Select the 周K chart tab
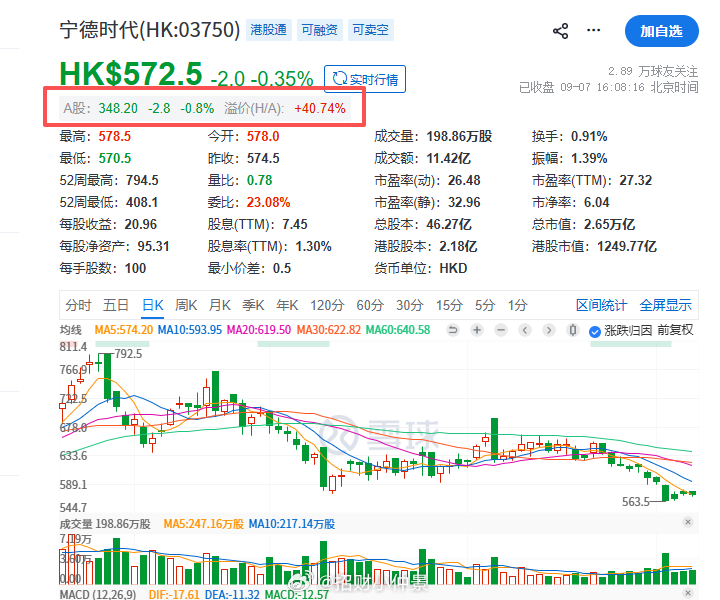This screenshot has width=720, height=600. coord(186,305)
